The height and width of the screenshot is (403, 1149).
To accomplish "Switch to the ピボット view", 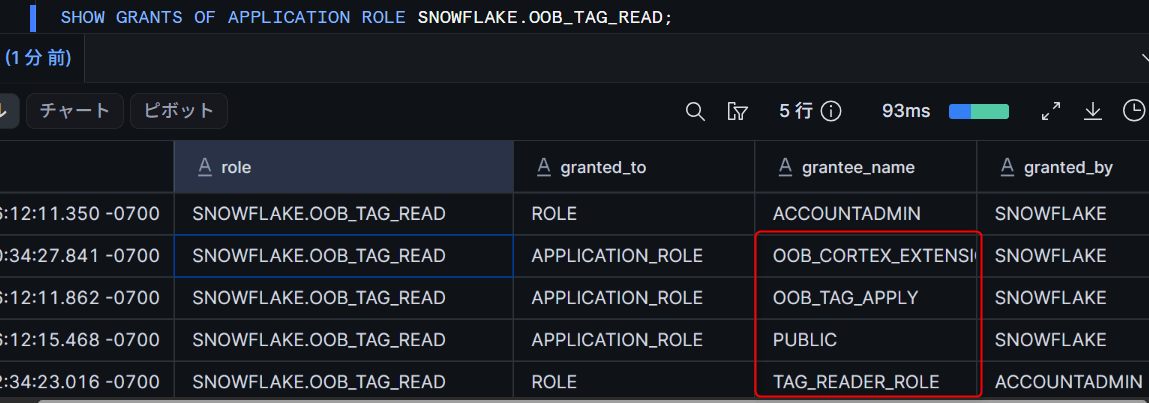I will (x=179, y=111).
